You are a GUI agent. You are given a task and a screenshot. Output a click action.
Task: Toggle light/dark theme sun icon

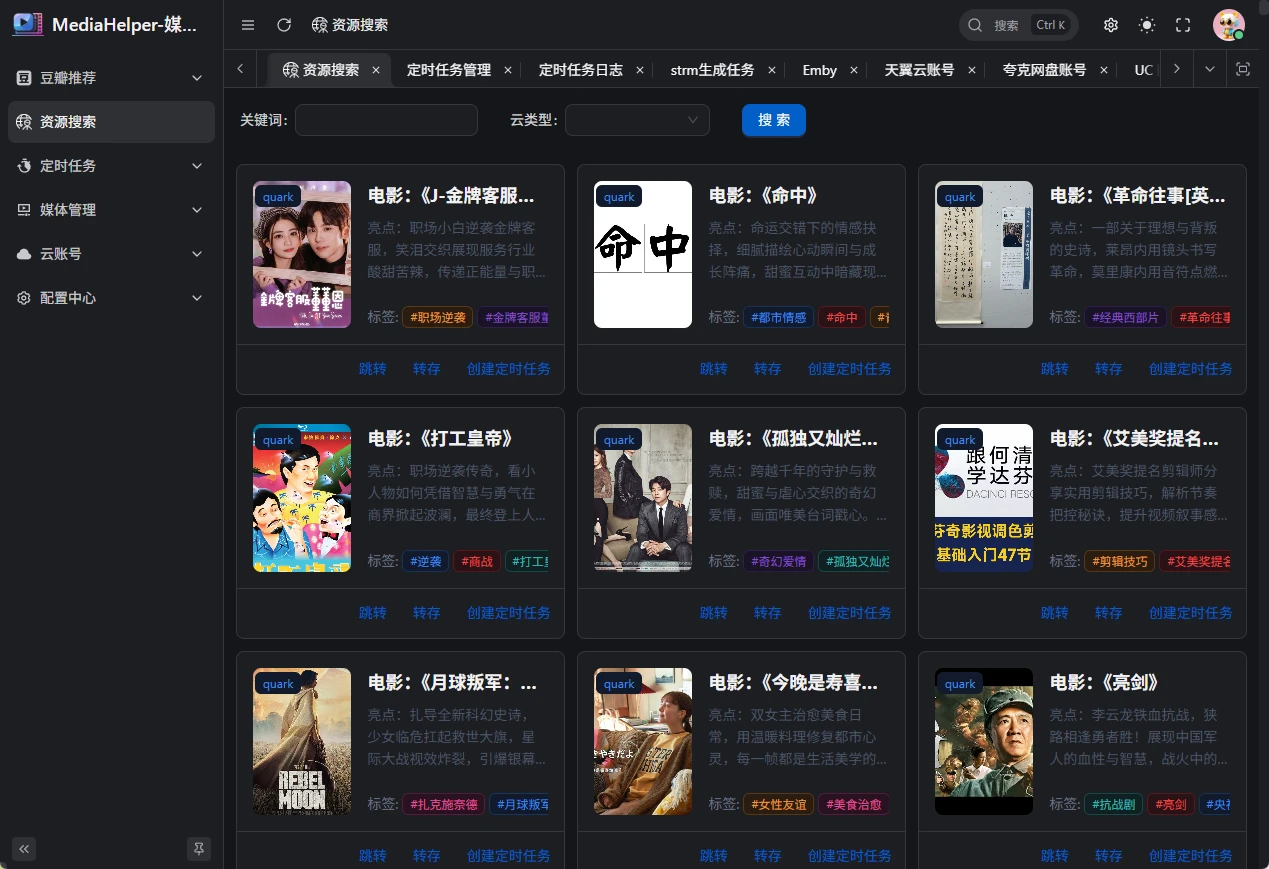pyautogui.click(x=1147, y=25)
